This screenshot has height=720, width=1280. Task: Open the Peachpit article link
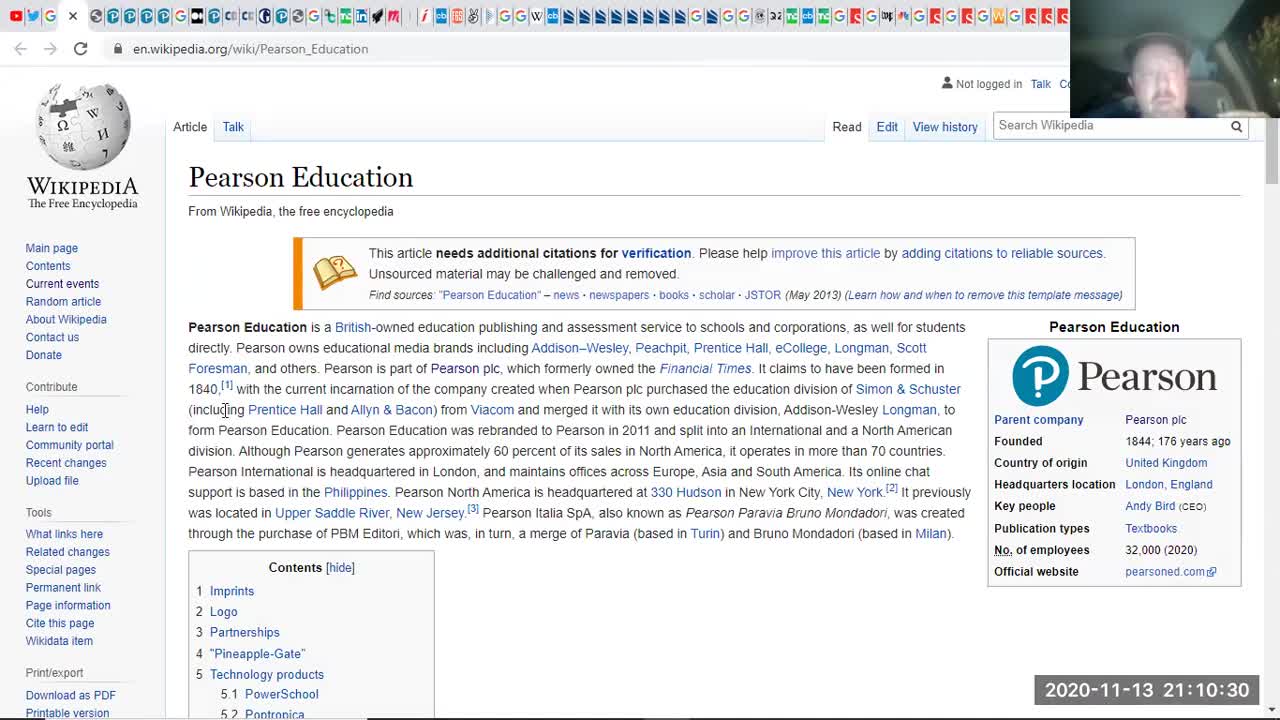661,348
